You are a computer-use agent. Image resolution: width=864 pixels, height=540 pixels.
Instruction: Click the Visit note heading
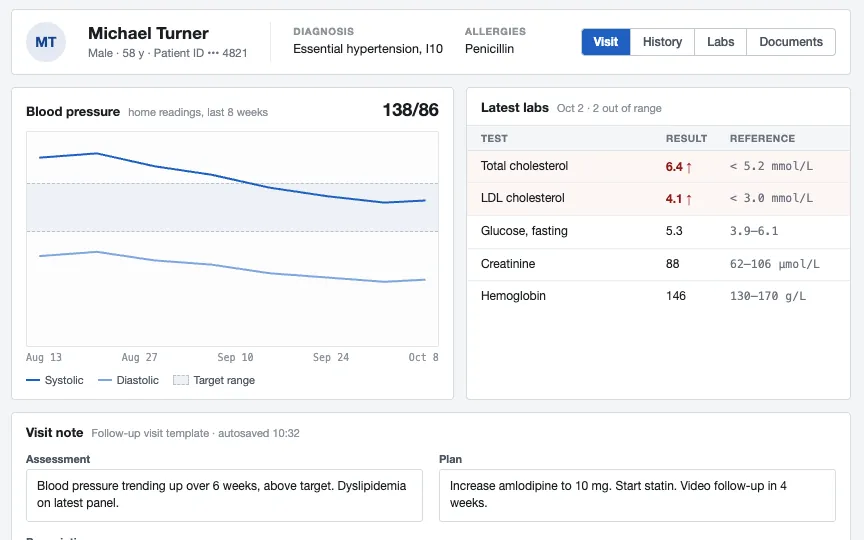[x=55, y=433]
